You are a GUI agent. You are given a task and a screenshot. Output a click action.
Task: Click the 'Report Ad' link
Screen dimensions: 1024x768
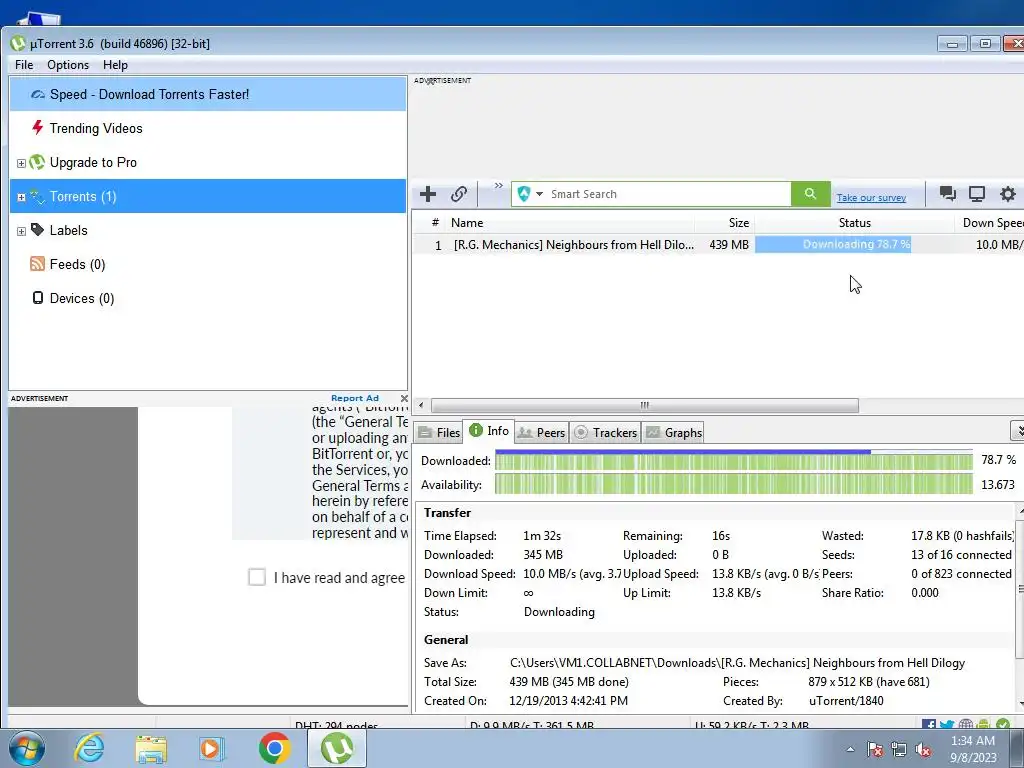click(355, 398)
